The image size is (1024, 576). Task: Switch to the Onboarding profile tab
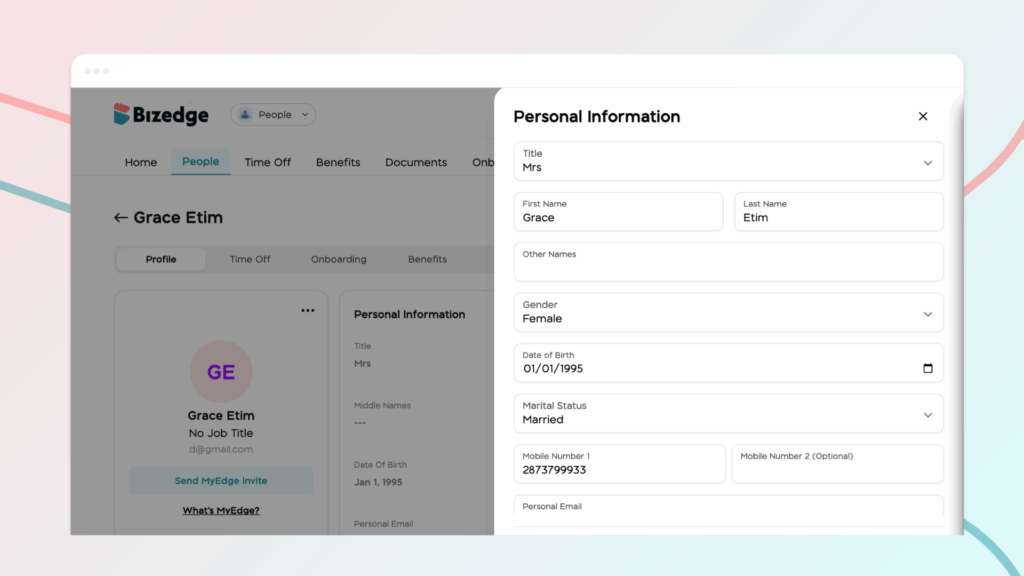(338, 259)
